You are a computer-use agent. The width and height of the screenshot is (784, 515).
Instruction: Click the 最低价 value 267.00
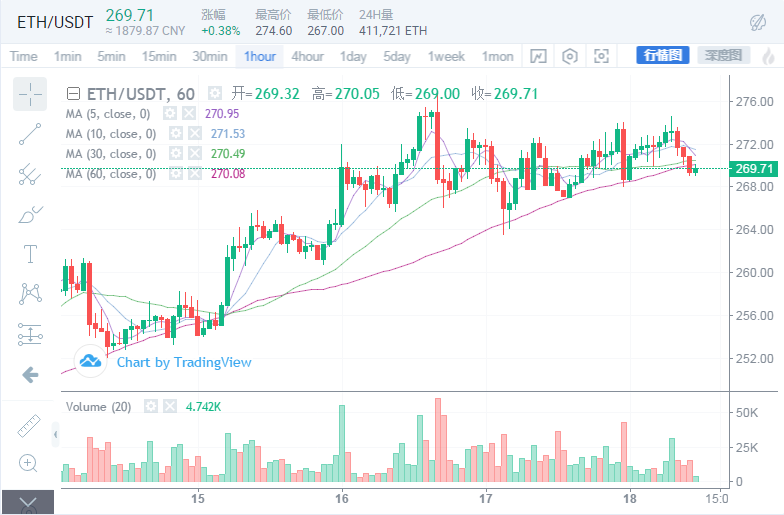click(x=326, y=31)
